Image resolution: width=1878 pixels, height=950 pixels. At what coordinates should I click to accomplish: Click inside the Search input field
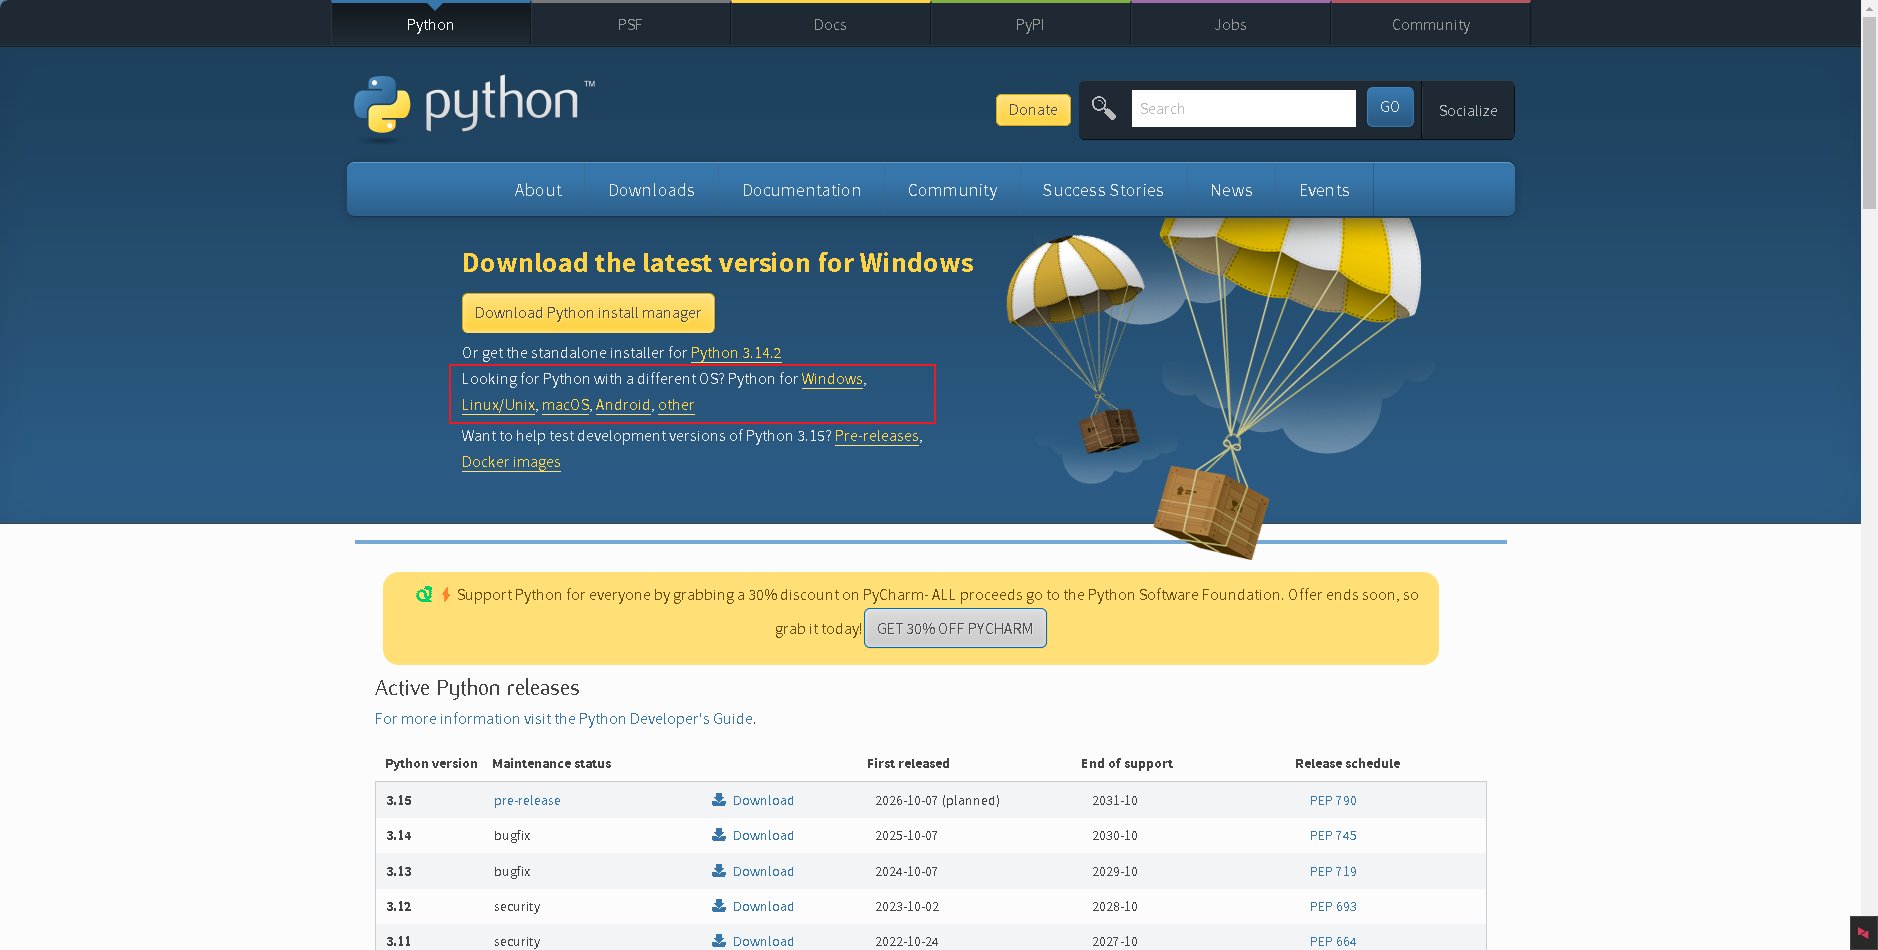click(1242, 108)
